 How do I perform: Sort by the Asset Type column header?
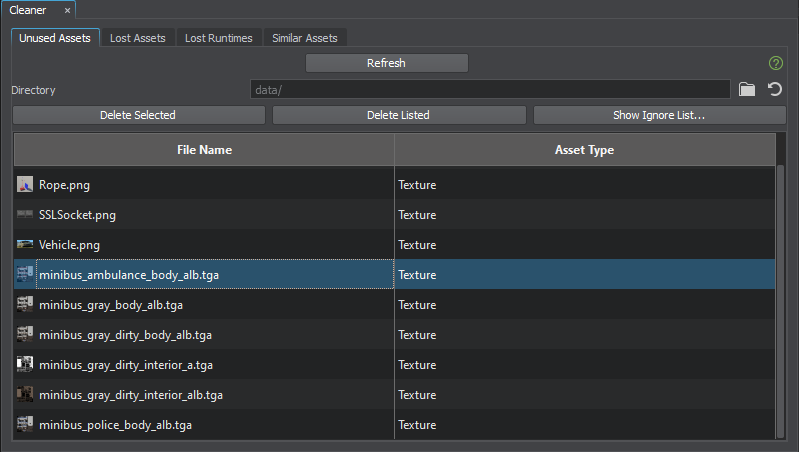[584, 150]
